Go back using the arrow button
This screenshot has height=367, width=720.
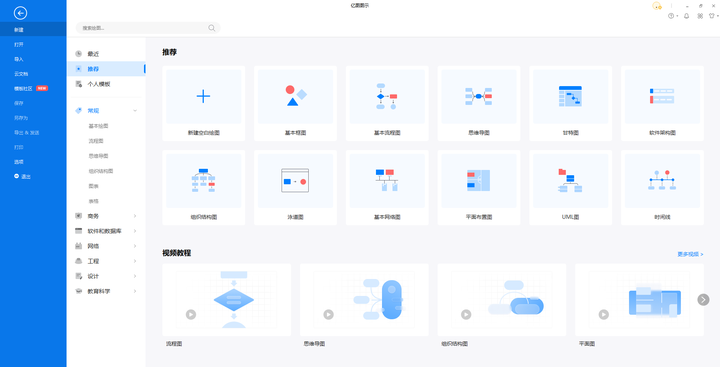pos(20,13)
